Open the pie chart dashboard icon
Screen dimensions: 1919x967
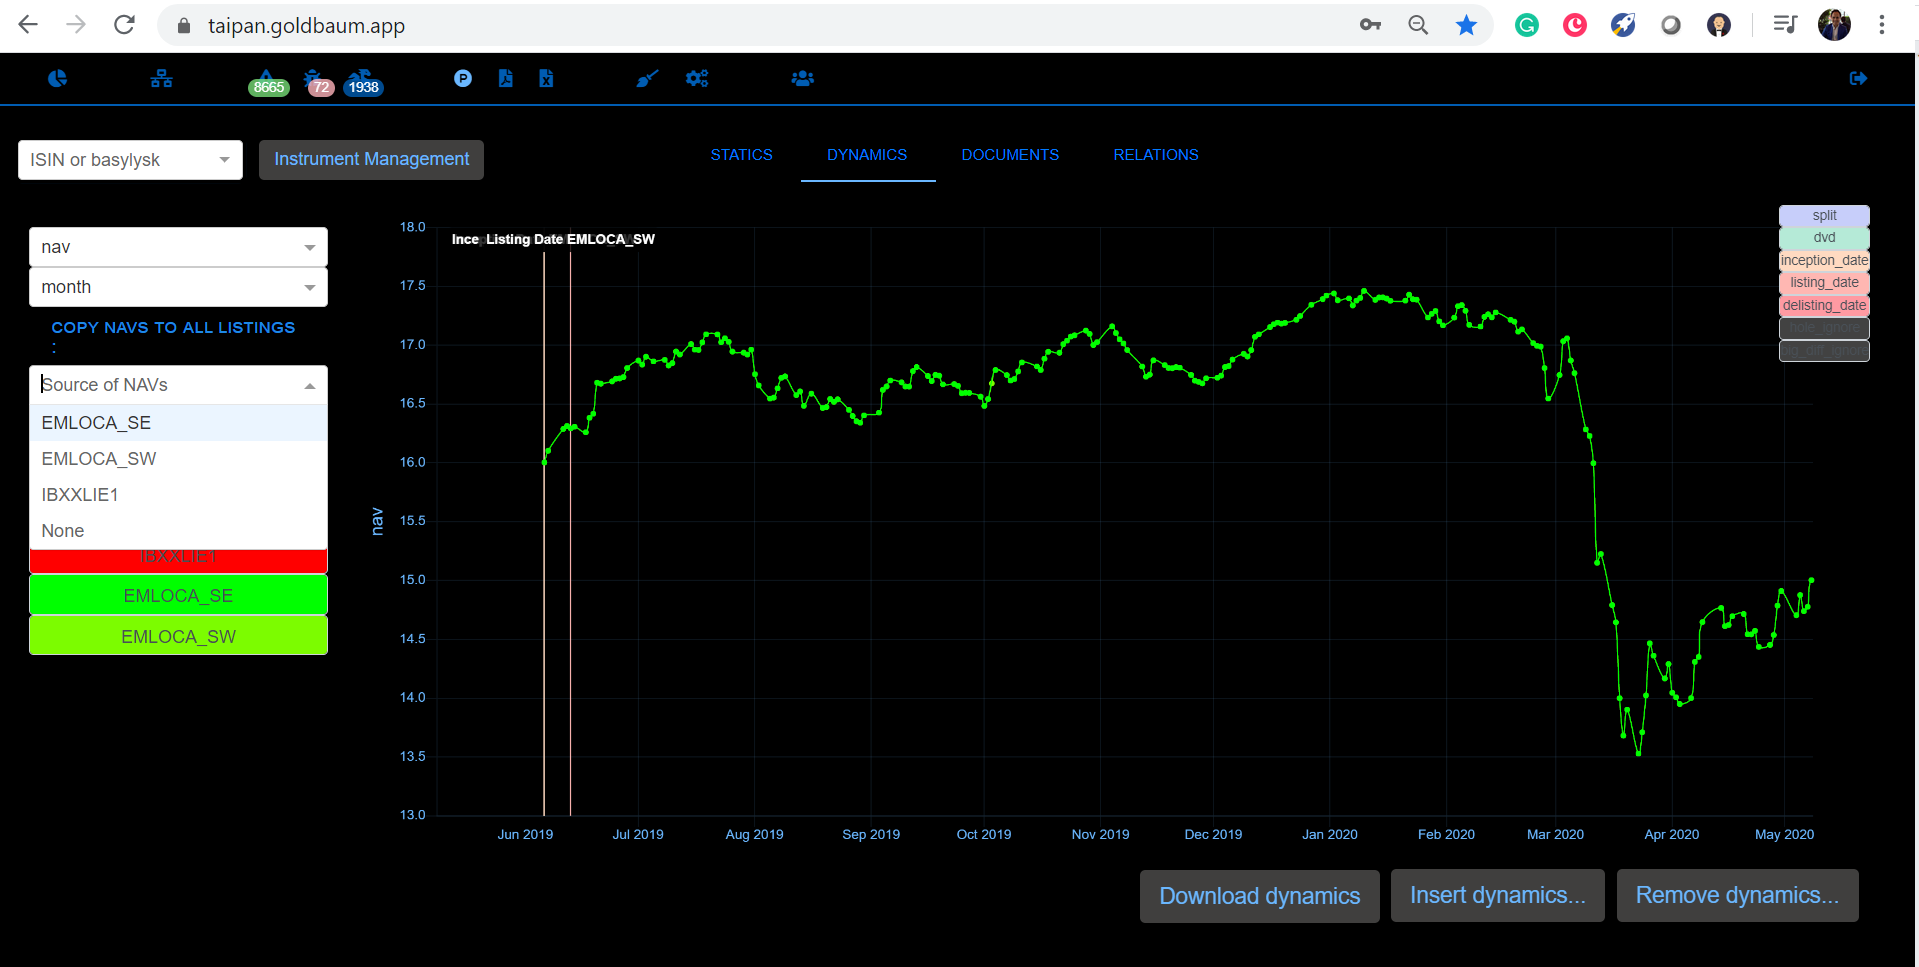coord(58,78)
